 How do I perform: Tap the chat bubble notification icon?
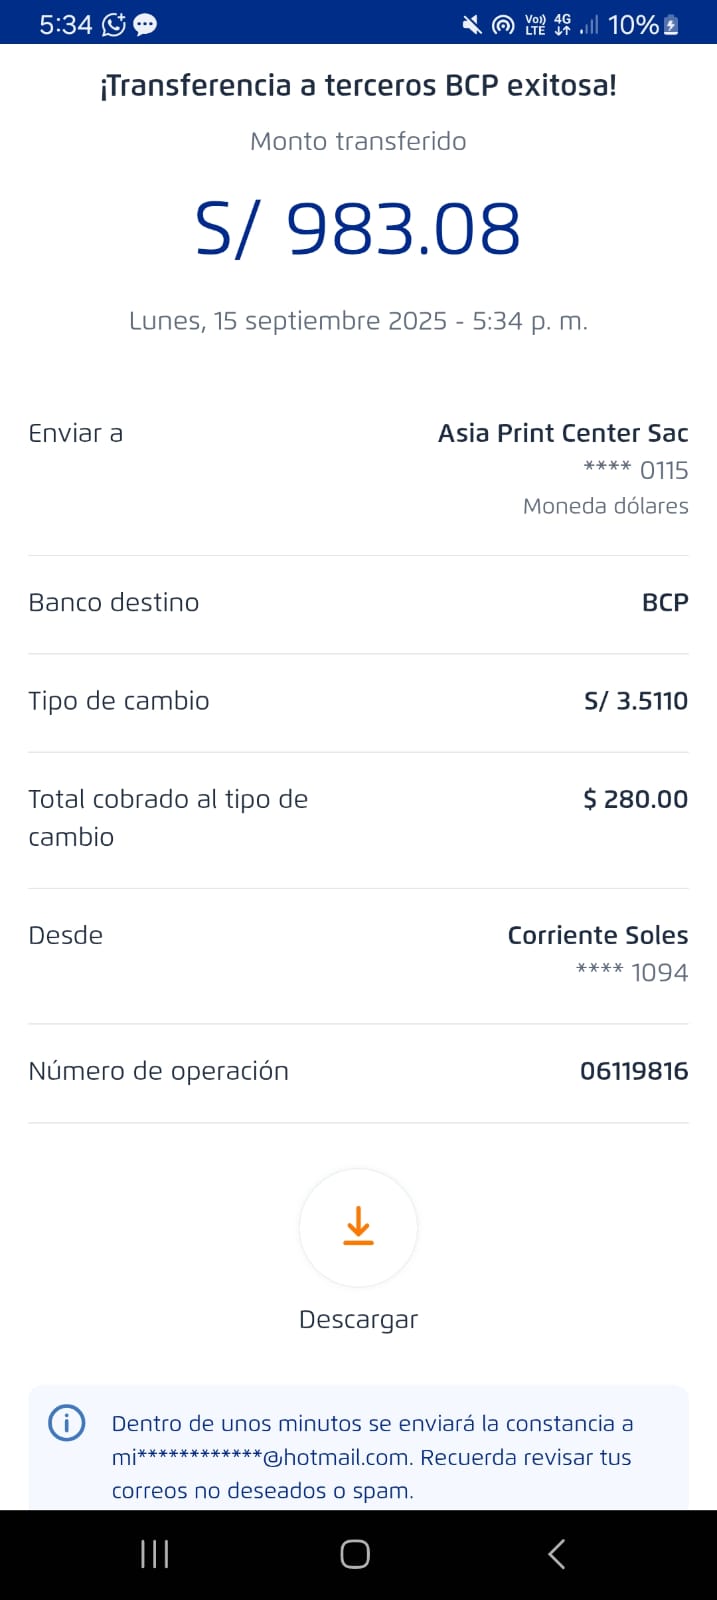pyautogui.click(x=146, y=24)
